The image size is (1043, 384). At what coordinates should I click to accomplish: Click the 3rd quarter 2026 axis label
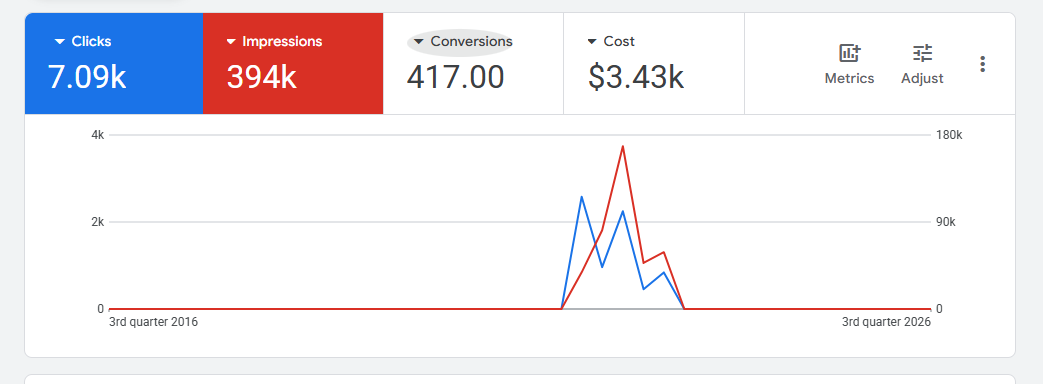(x=886, y=322)
